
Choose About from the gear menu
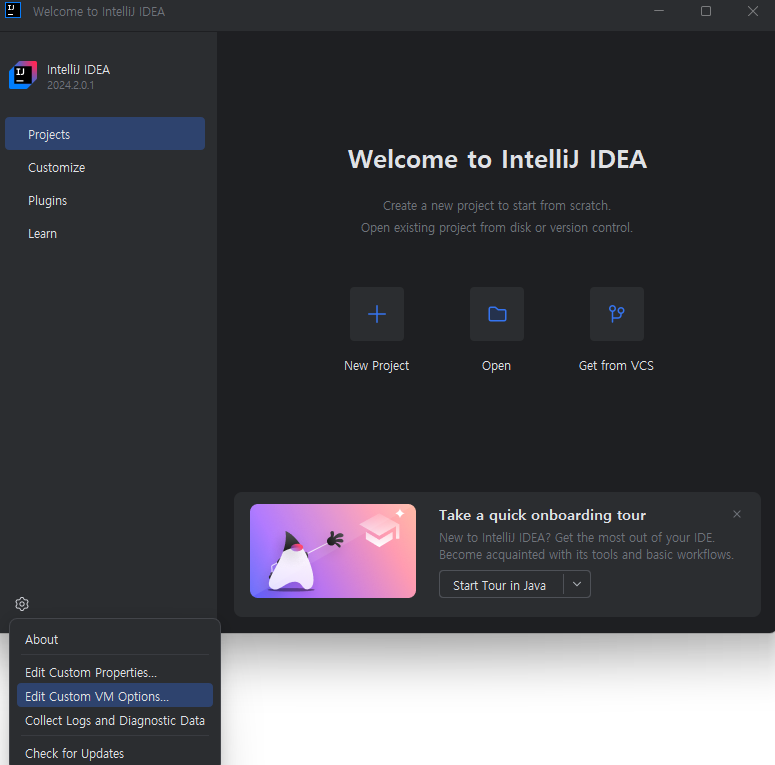[x=115, y=639]
